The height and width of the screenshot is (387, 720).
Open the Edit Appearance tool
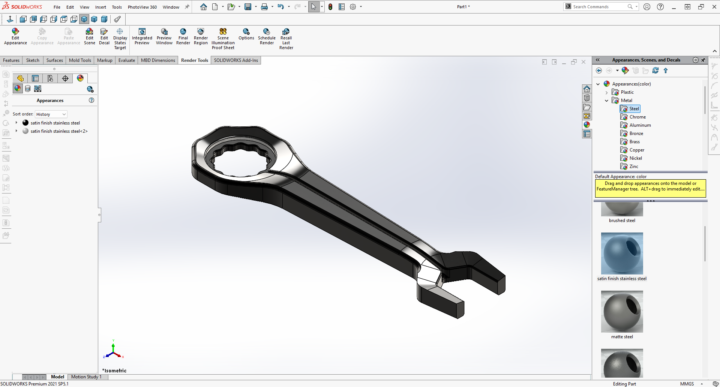(x=15, y=36)
